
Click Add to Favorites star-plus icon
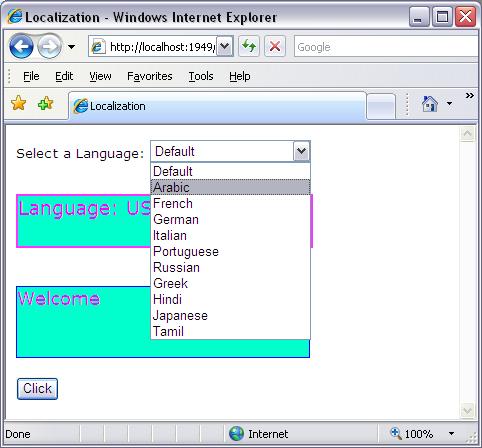46,103
